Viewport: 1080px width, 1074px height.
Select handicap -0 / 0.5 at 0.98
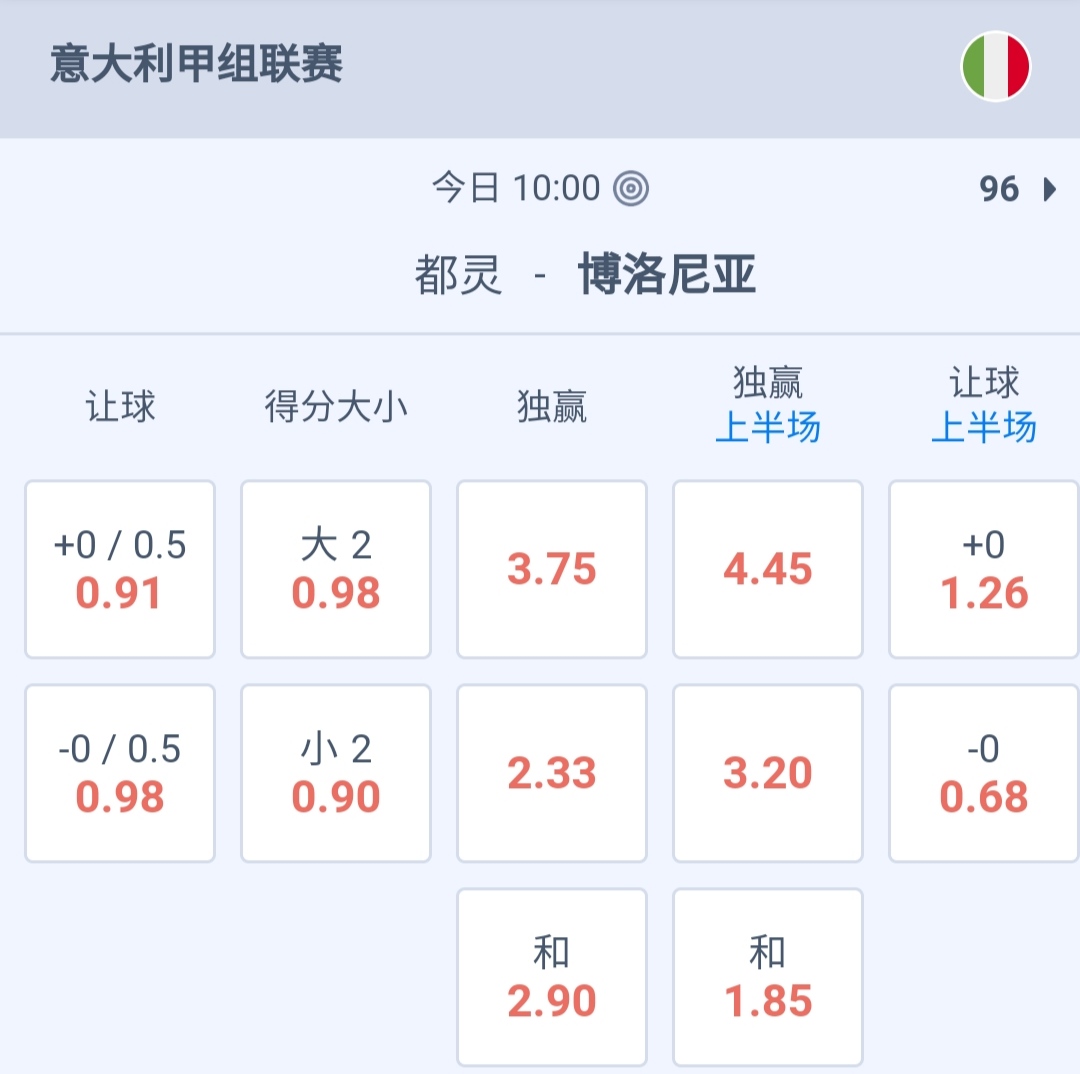point(120,773)
